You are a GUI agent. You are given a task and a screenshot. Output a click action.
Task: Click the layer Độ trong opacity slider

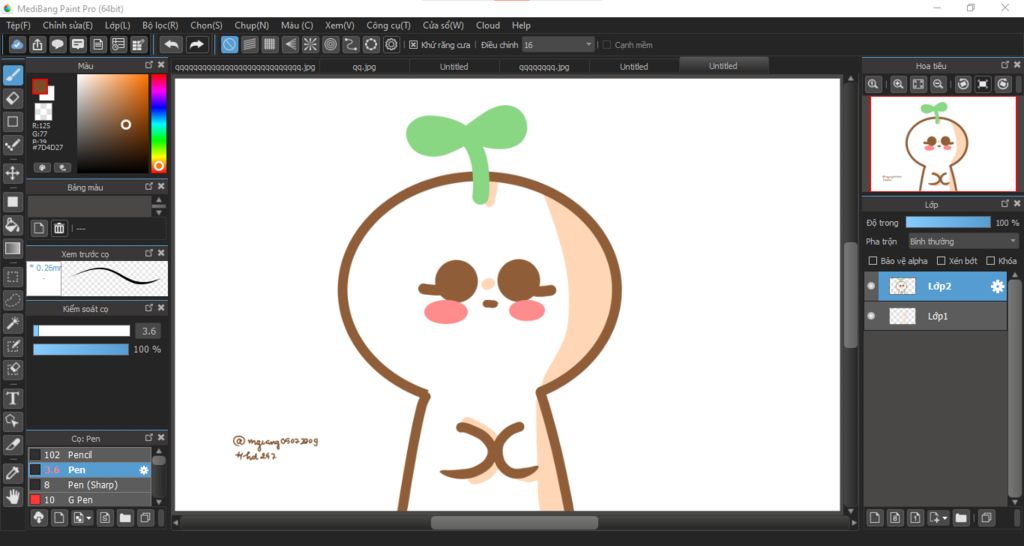click(x=948, y=223)
